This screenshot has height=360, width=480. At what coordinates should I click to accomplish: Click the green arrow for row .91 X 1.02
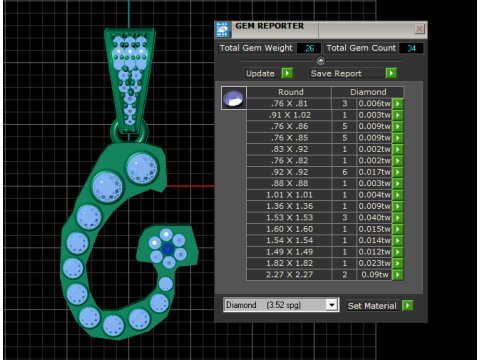tap(398, 115)
